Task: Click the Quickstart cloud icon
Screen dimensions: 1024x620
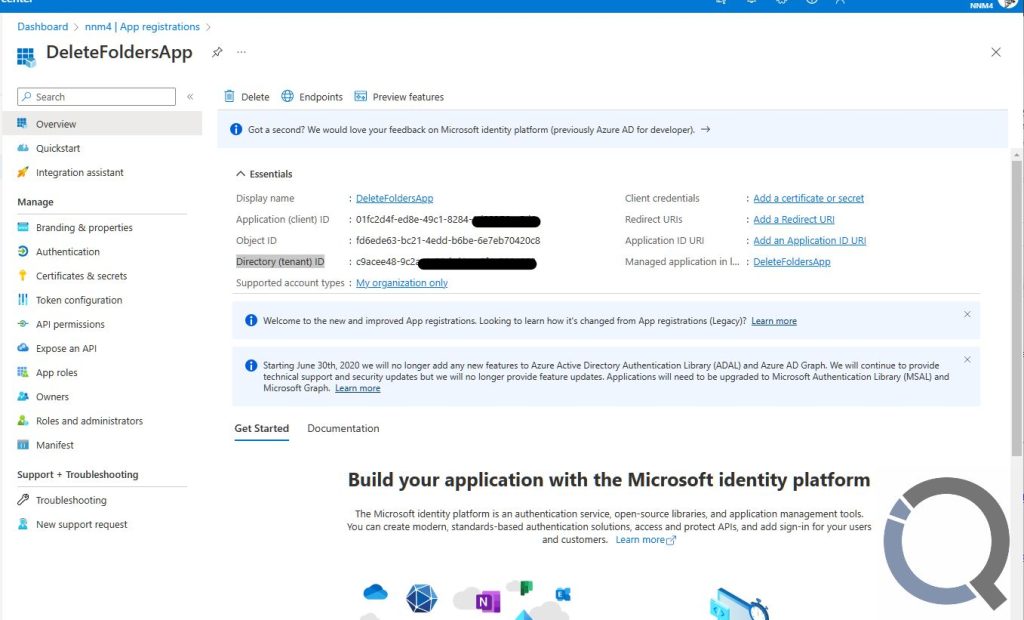Action: pos(23,148)
